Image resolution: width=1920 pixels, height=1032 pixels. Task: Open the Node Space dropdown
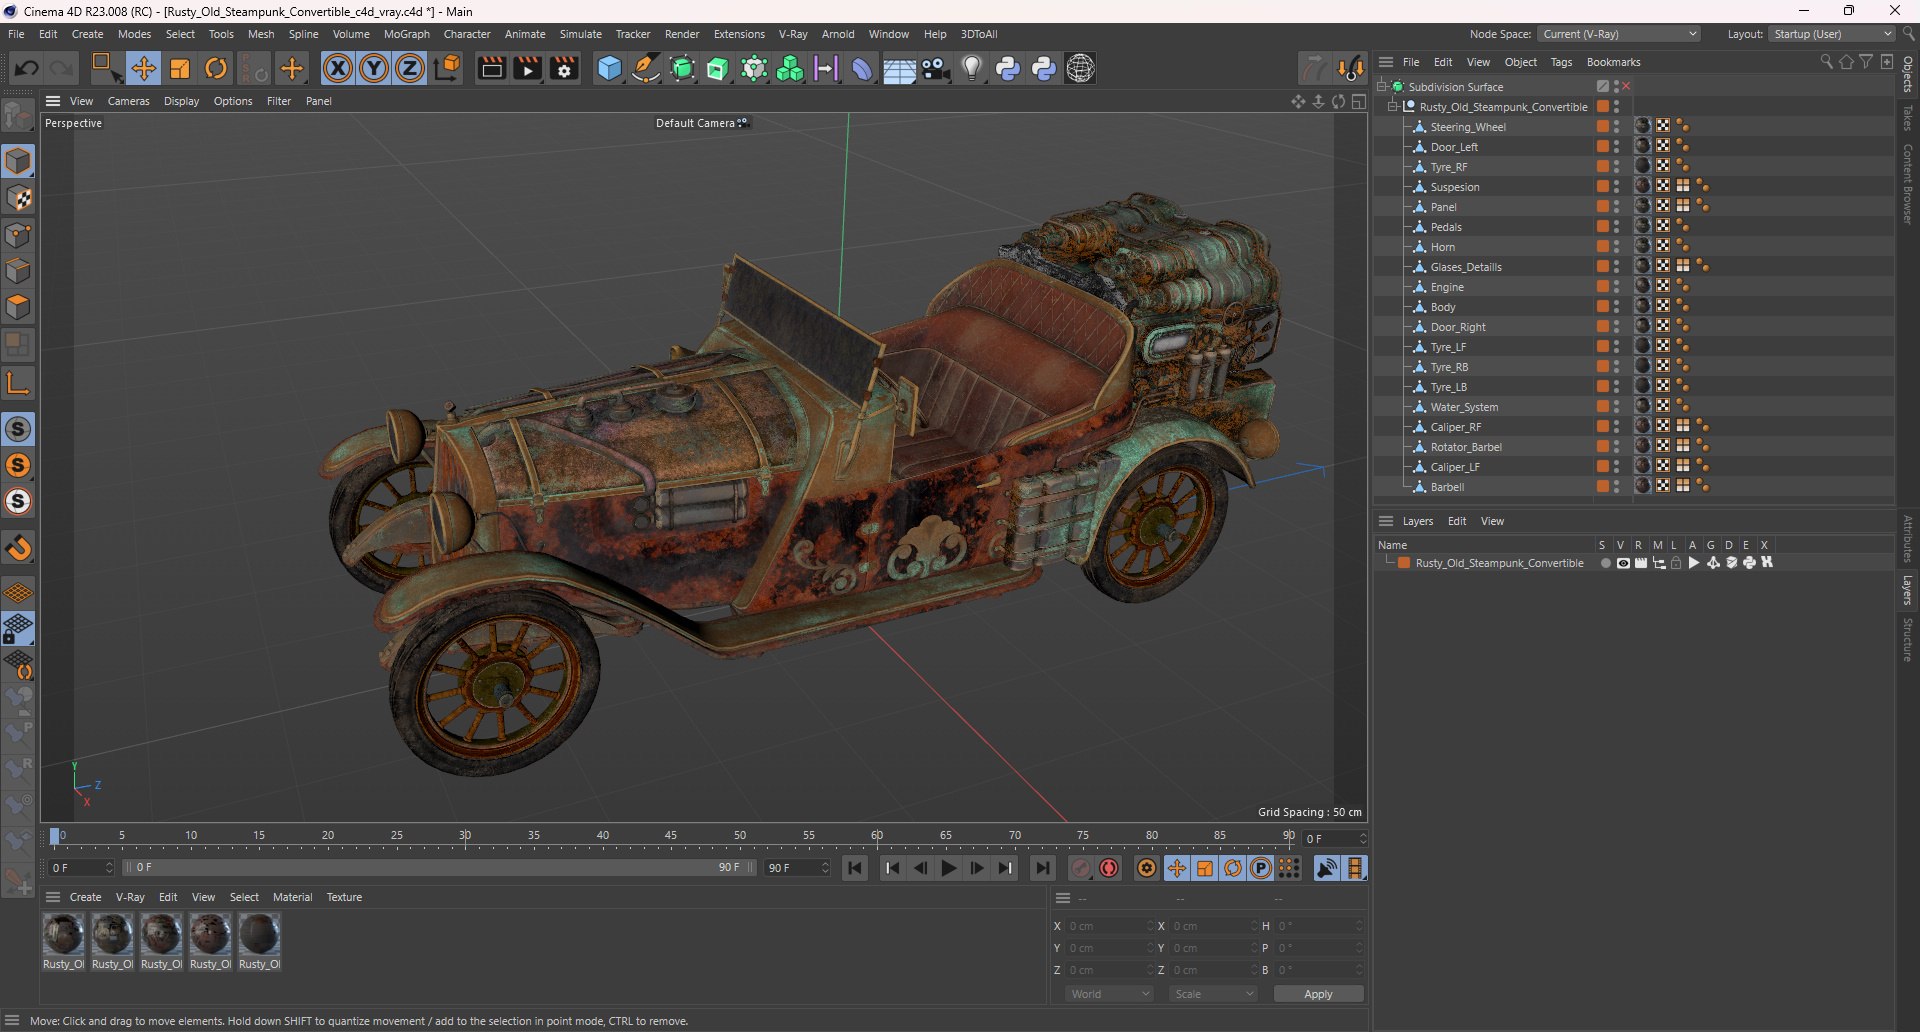point(1618,34)
